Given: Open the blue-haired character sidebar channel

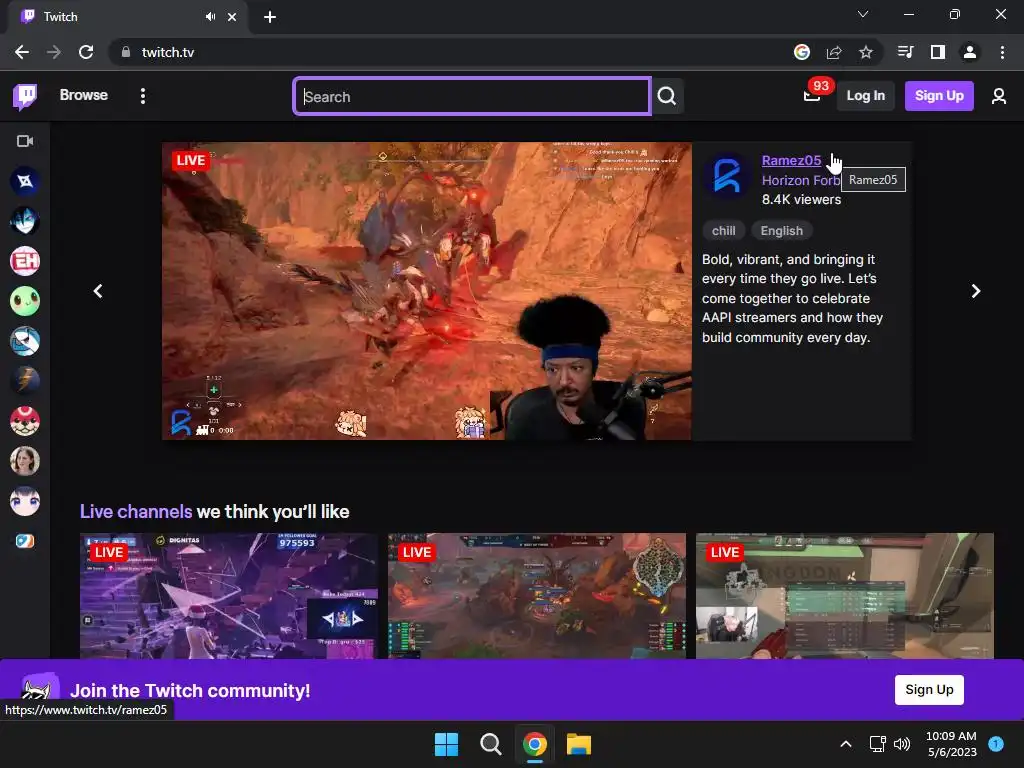Looking at the screenshot, I should coord(25,221).
